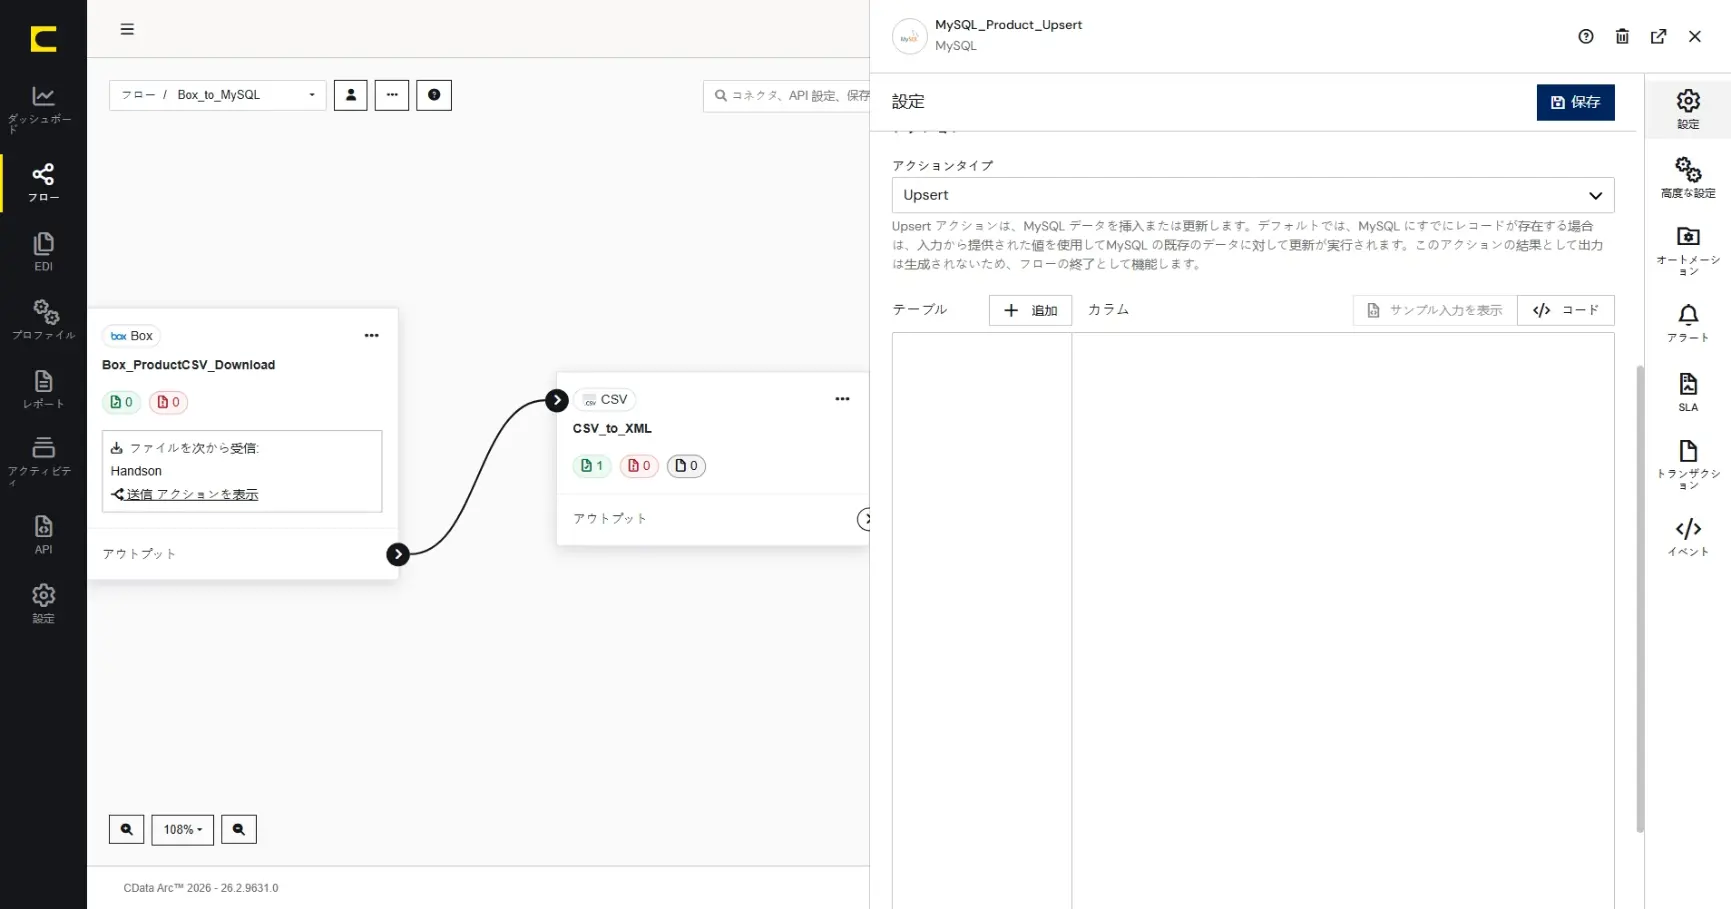This screenshot has height=909, width=1731.
Task: Open the Box connector ellipsis menu
Action: [x=372, y=336]
